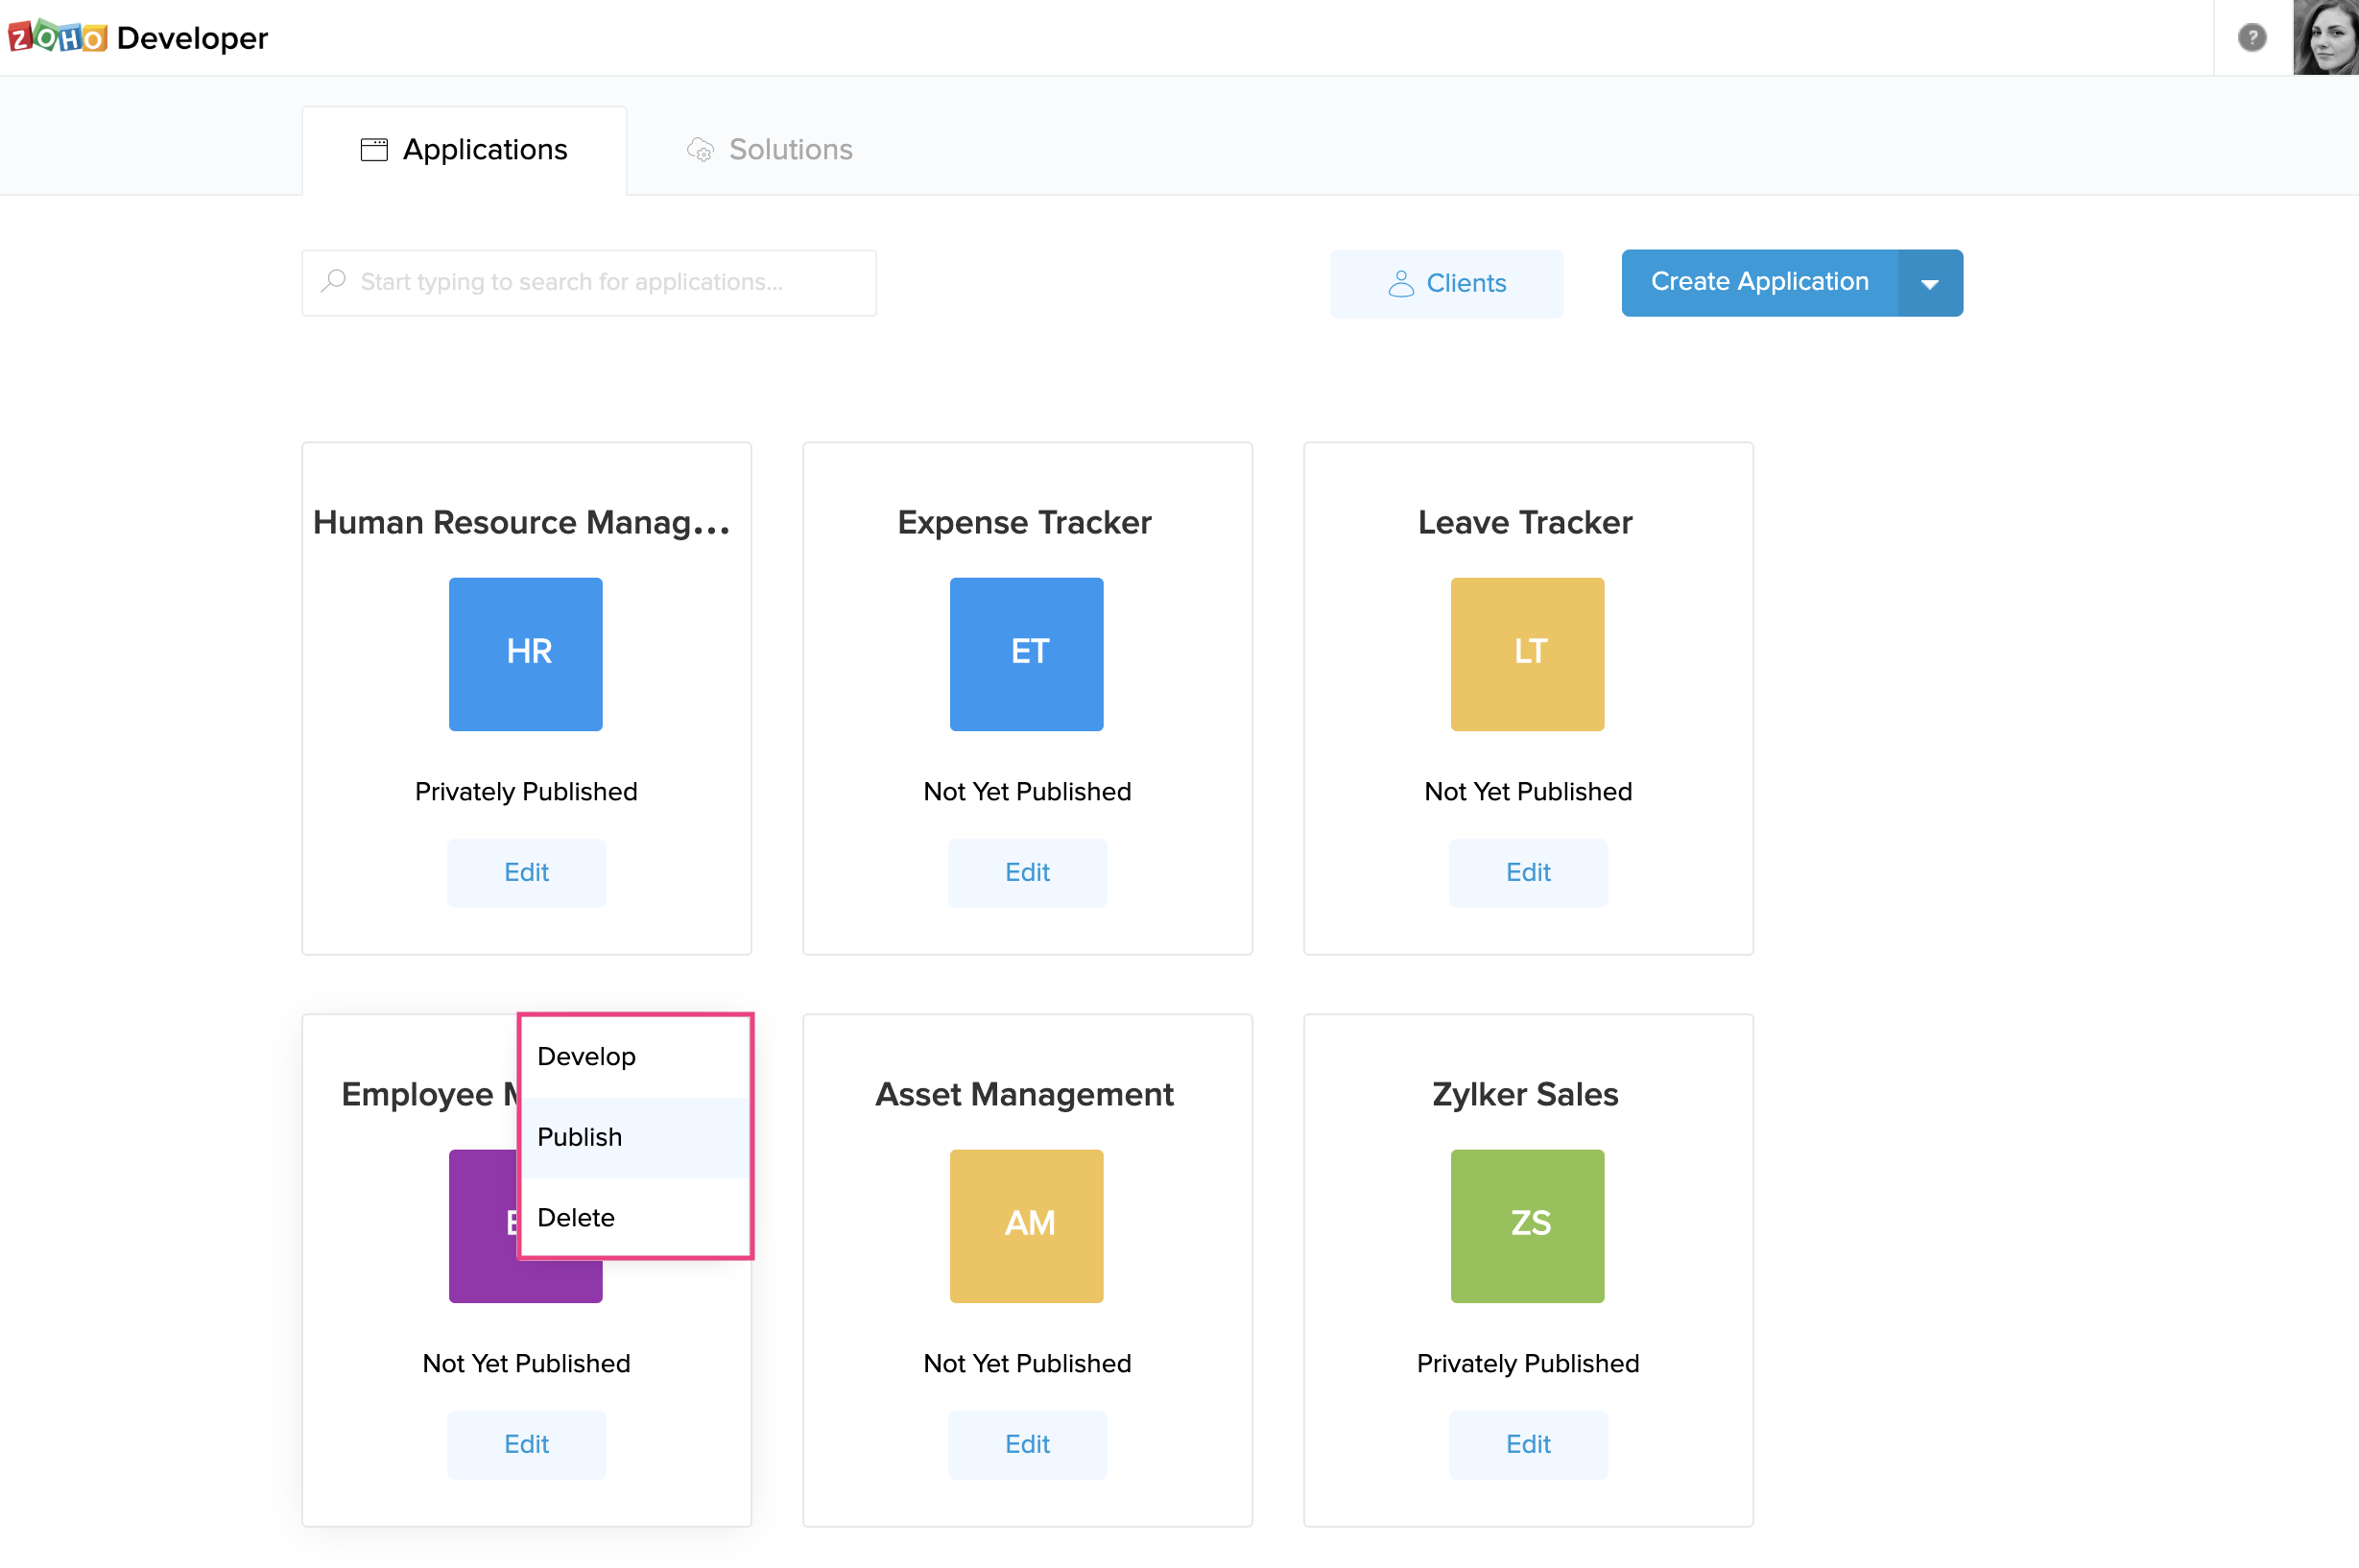Screen dimensions: 2359x1568
Task: Click the Create Application button
Action: click(x=1757, y=282)
